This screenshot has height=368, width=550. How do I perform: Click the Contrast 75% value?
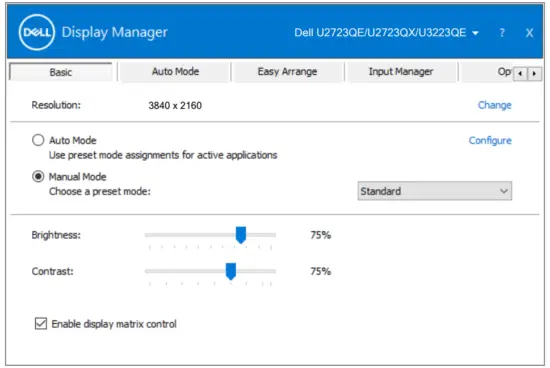click(x=321, y=271)
